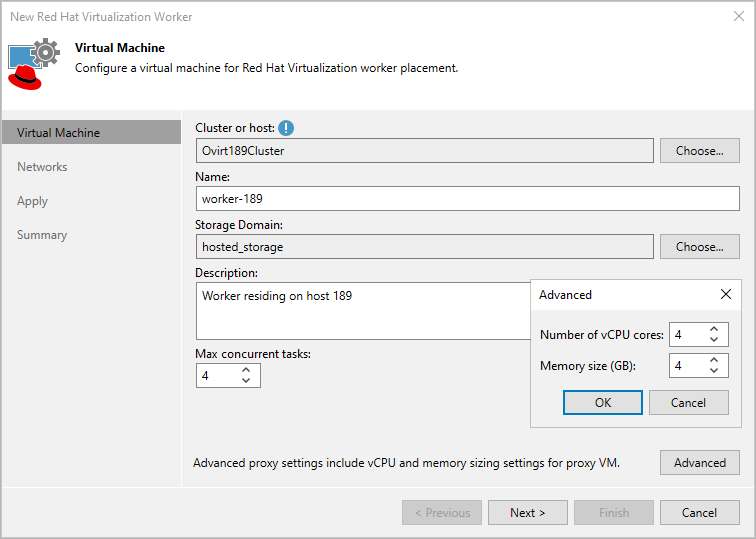Go to Next wizard step
The width and height of the screenshot is (756, 539).
click(x=527, y=512)
